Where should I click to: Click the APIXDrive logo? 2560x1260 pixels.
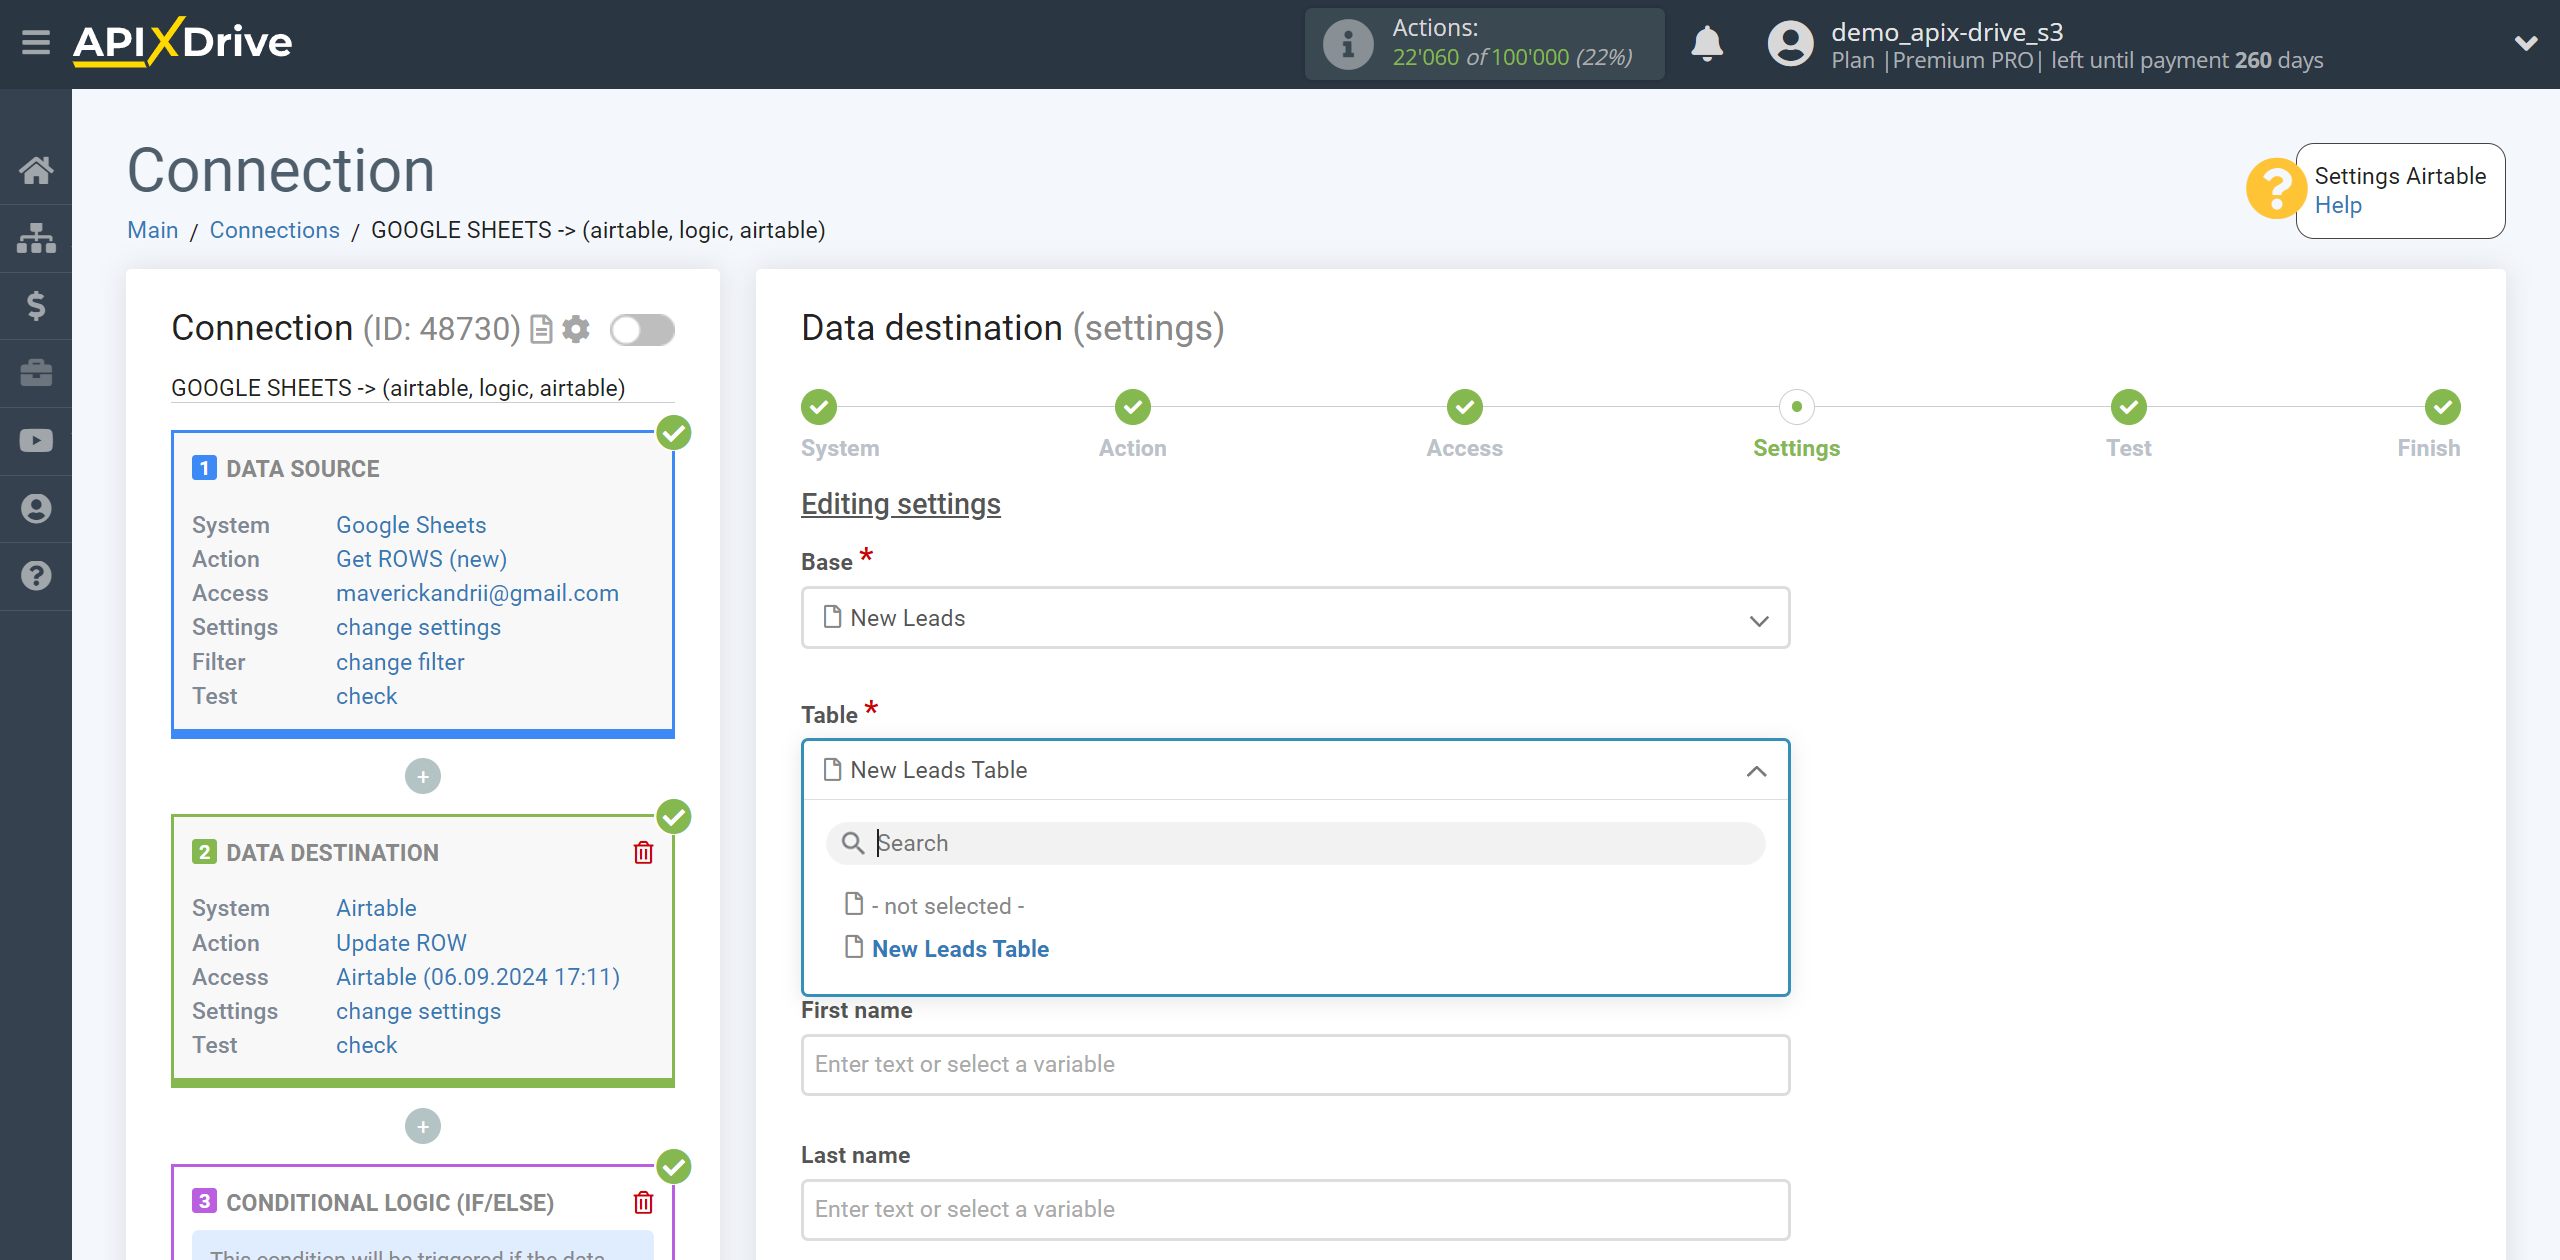[182, 43]
